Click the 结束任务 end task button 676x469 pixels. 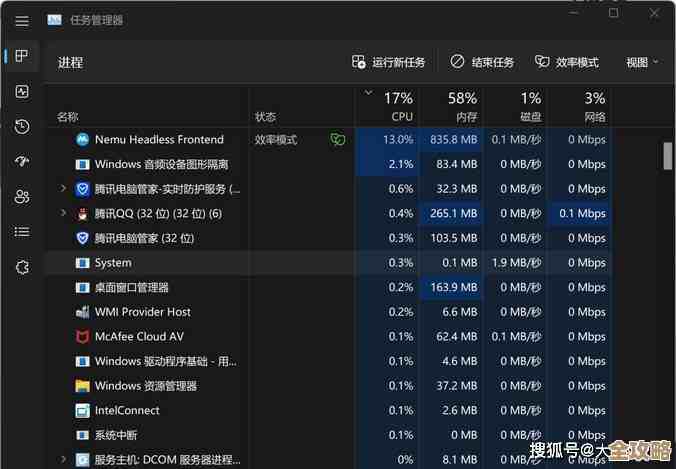[482, 63]
